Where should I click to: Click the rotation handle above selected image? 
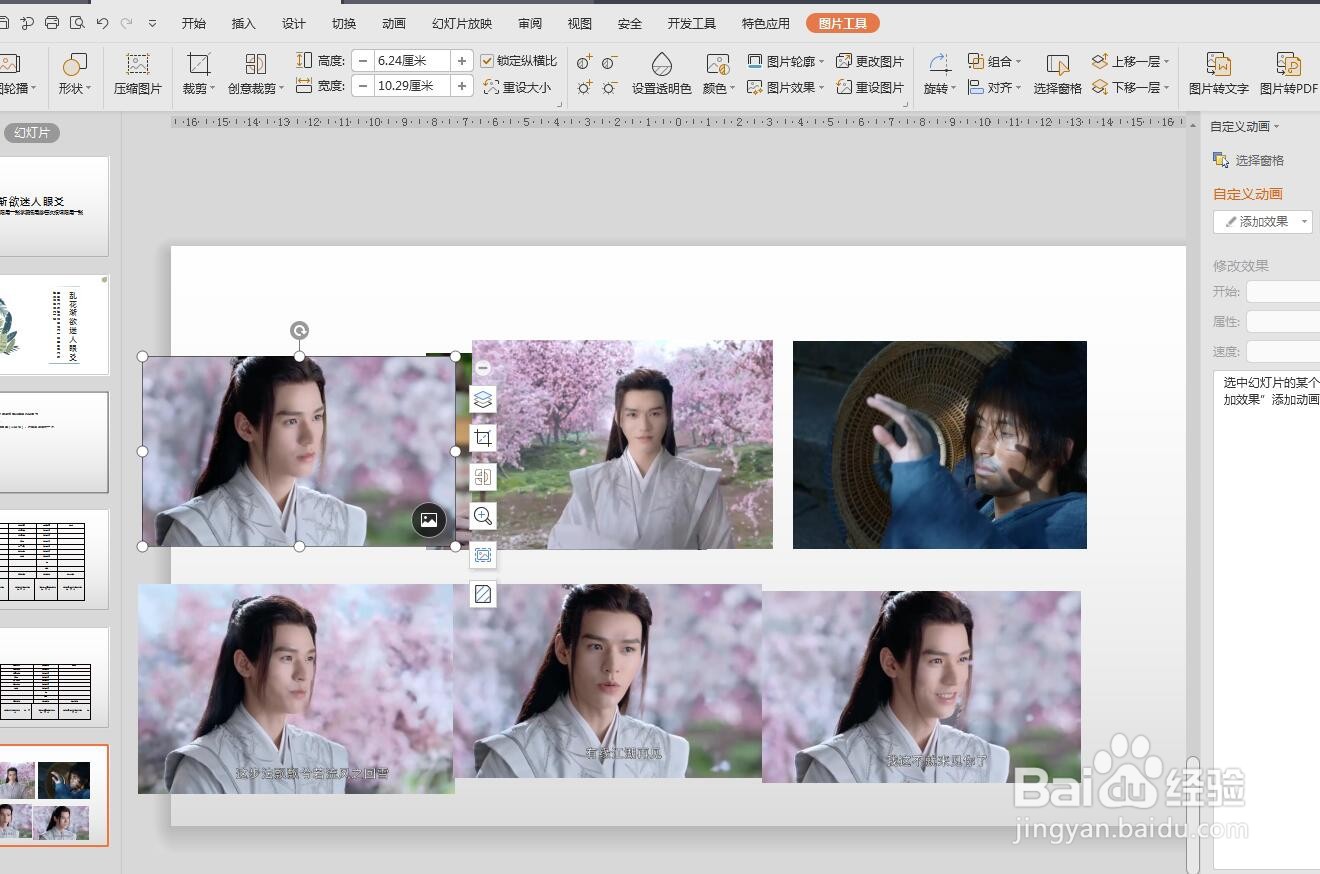click(299, 330)
